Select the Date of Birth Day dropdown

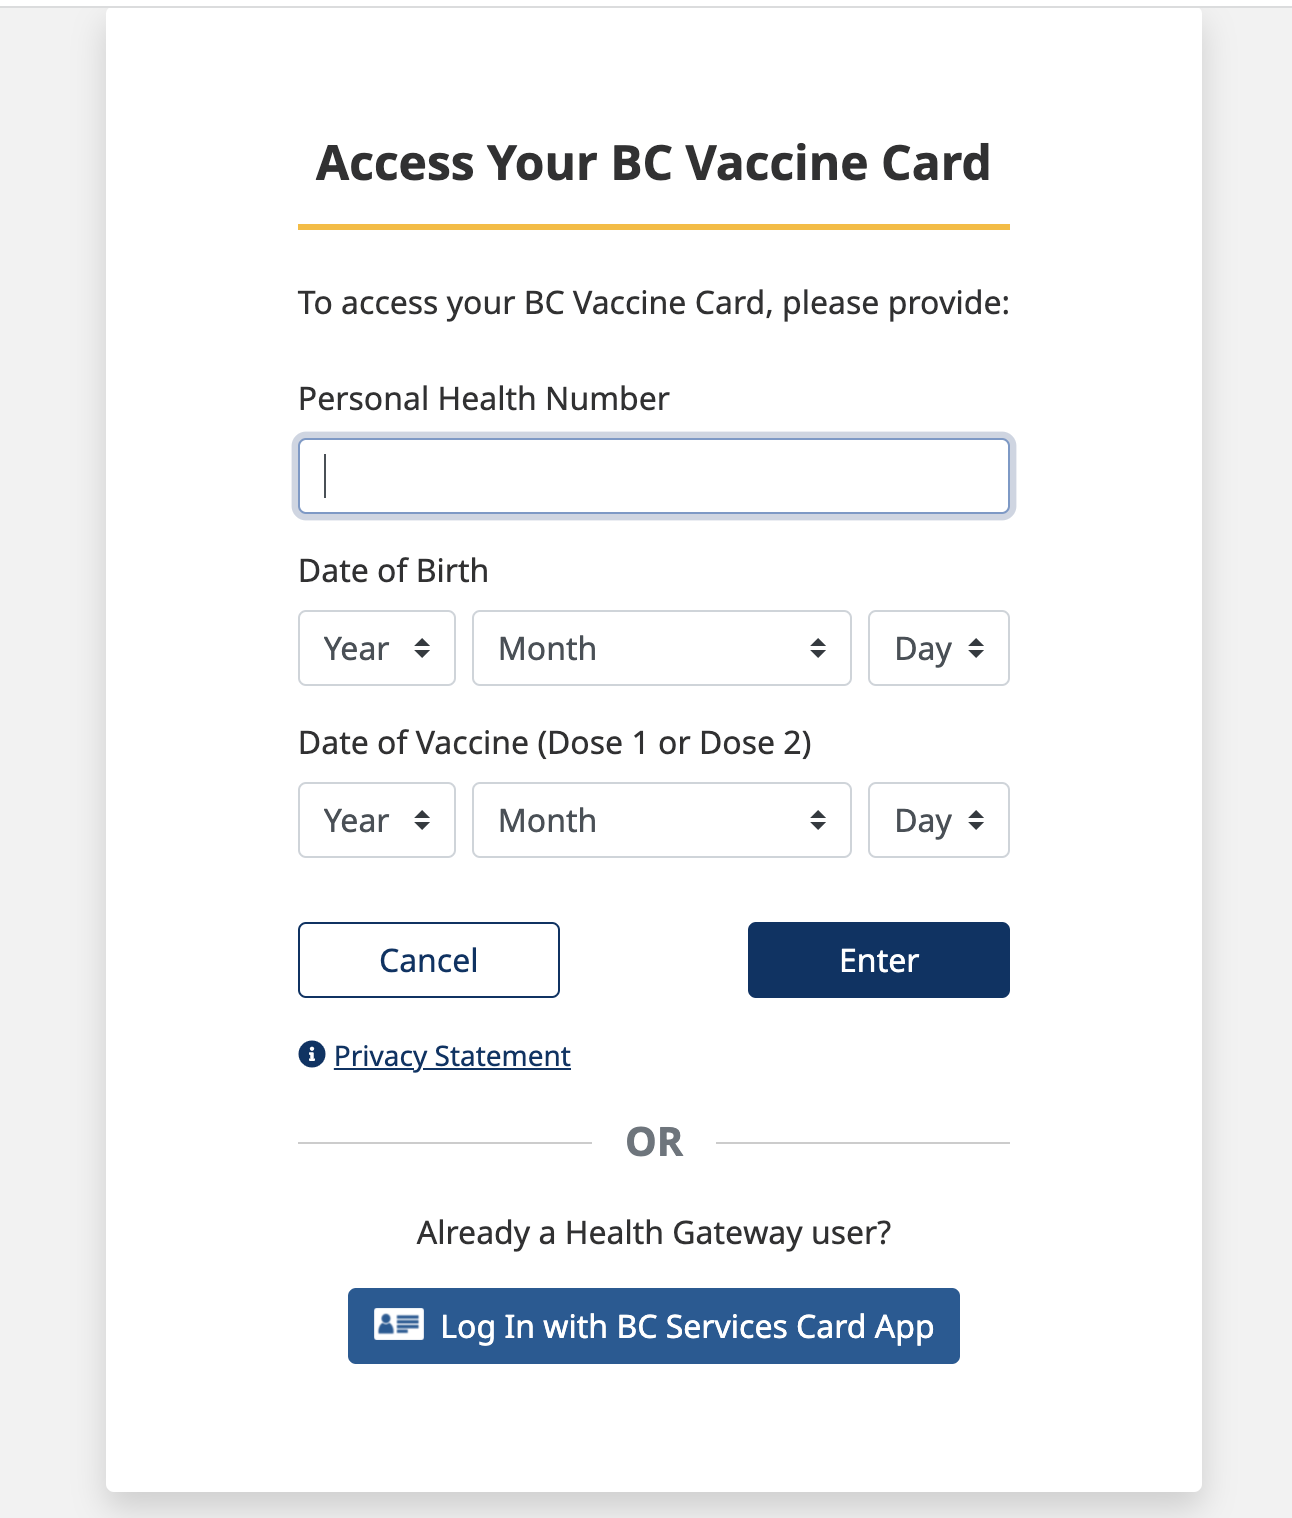pyautogui.click(x=938, y=648)
